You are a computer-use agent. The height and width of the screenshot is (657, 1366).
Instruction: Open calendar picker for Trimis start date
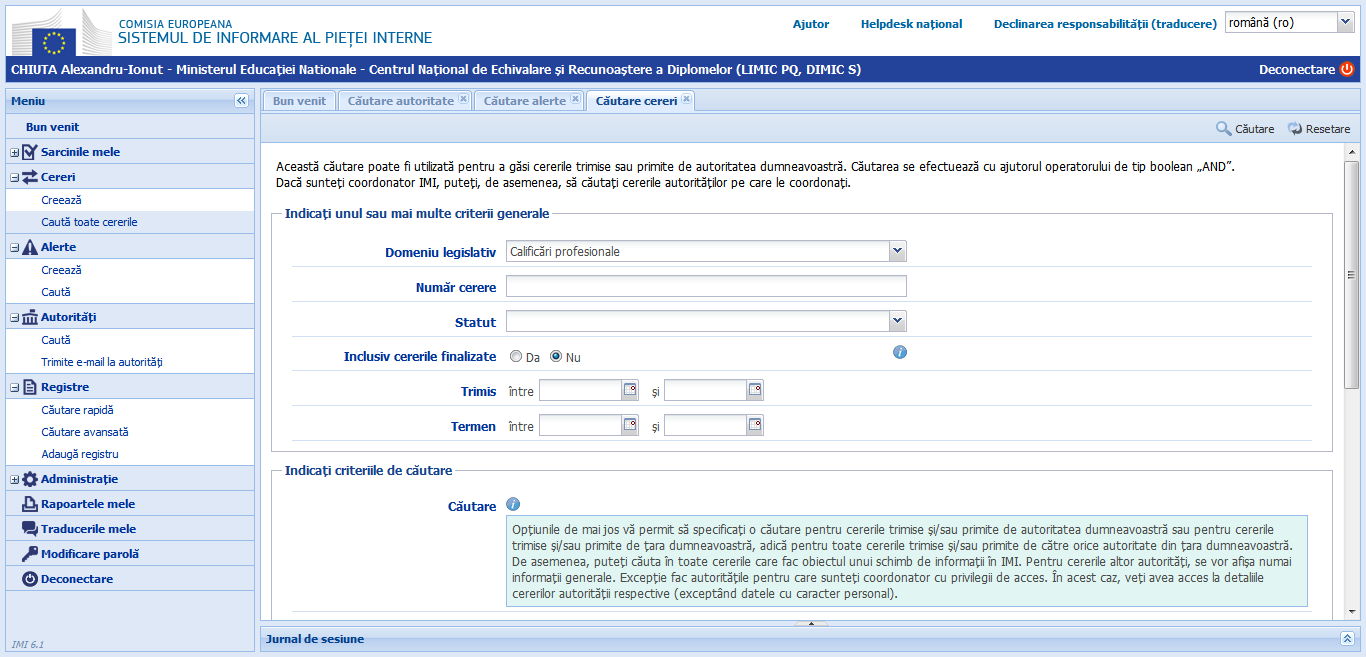coord(629,390)
